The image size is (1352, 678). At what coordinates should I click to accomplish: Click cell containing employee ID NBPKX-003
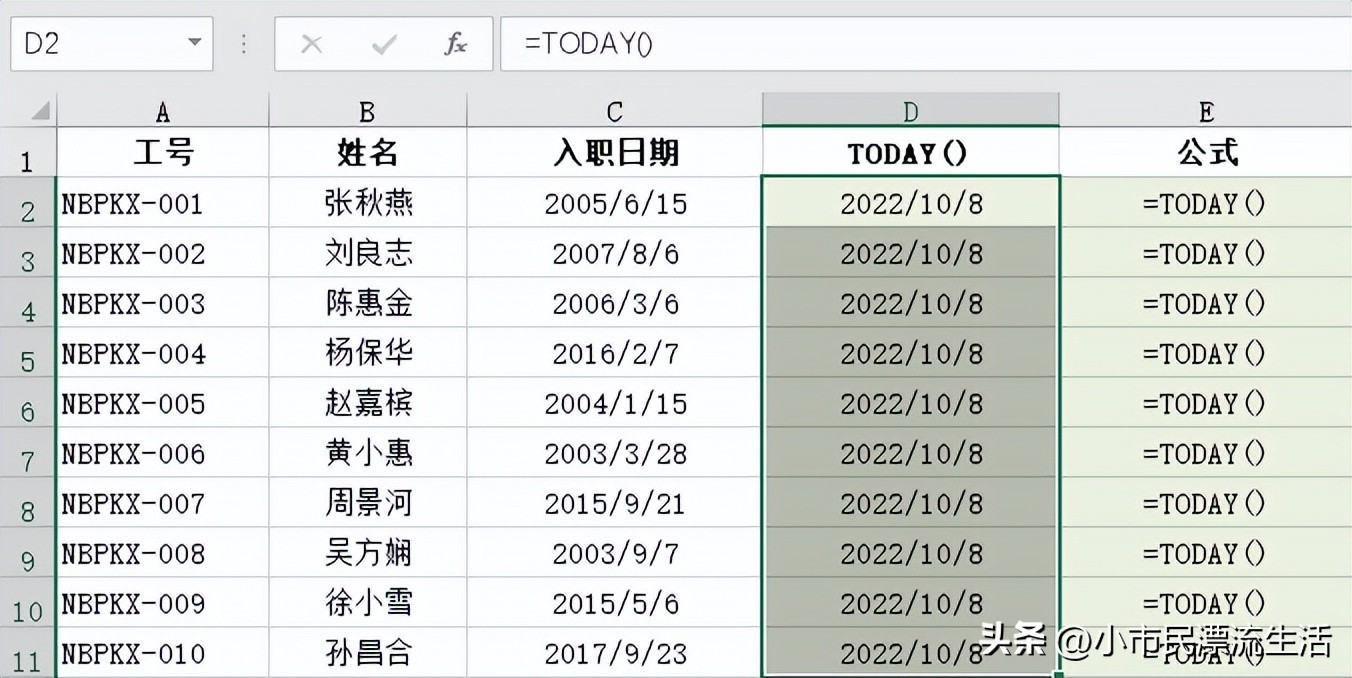(162, 304)
